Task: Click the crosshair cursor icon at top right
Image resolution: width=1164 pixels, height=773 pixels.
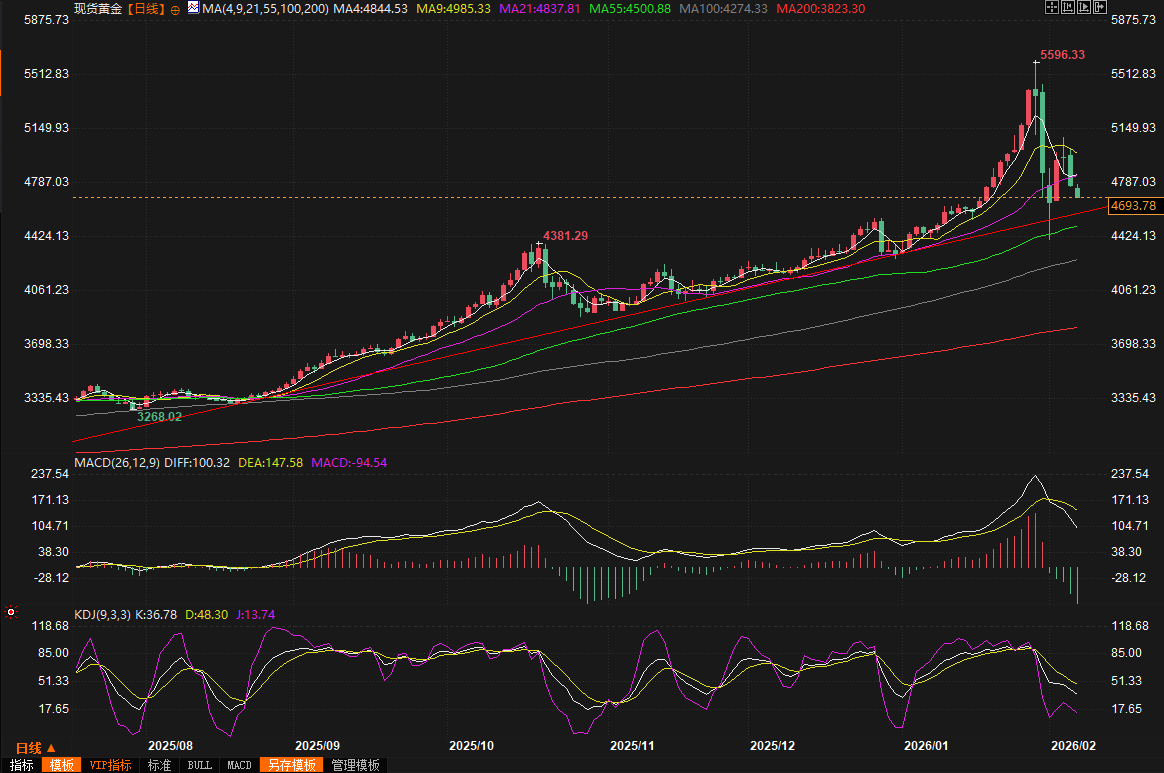Action: coord(1051,8)
